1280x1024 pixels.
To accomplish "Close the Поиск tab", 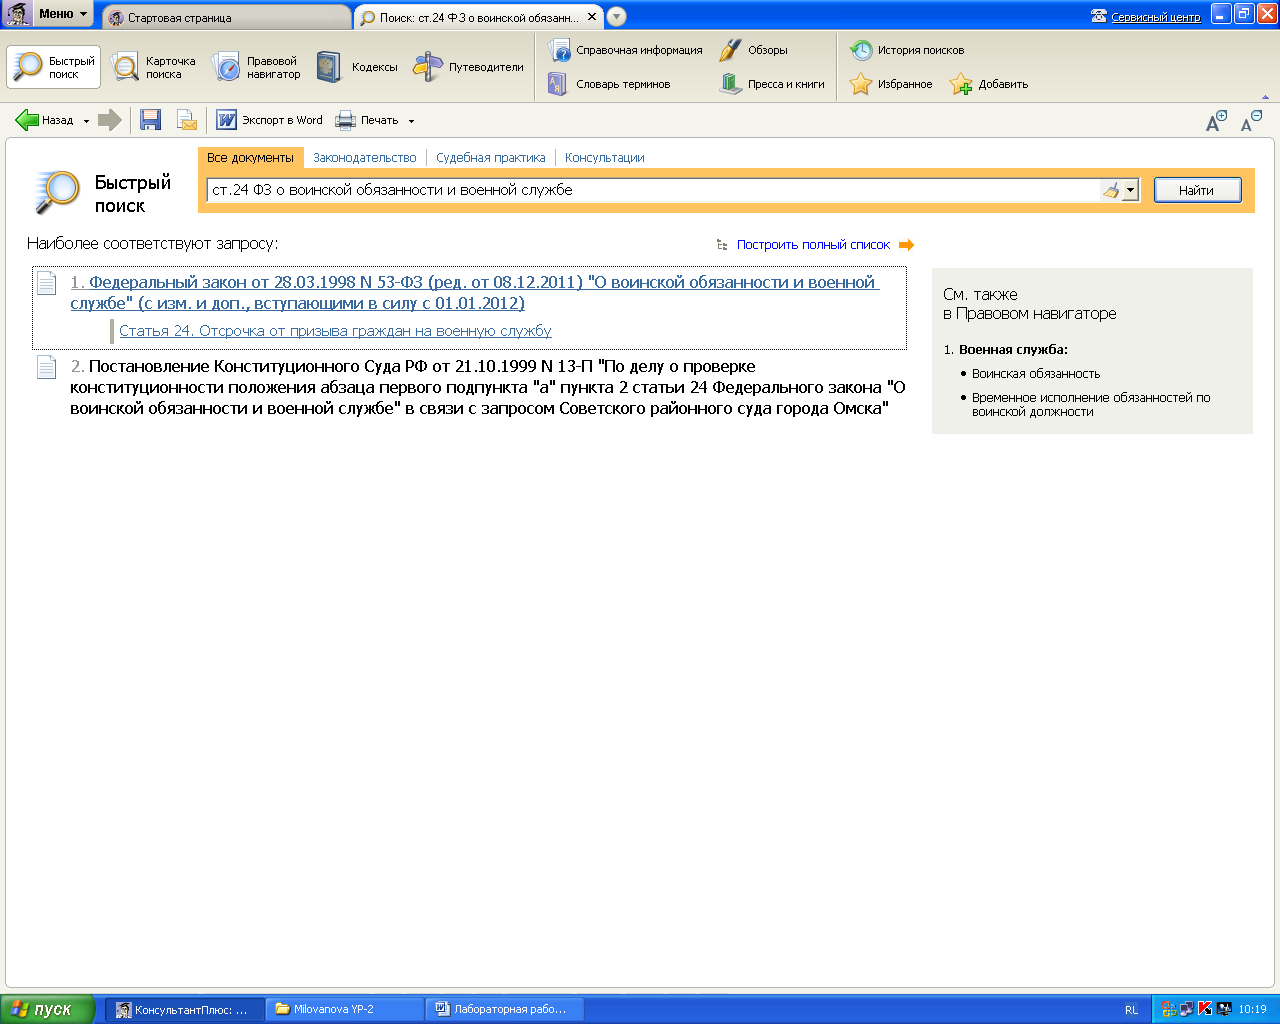I will [592, 17].
